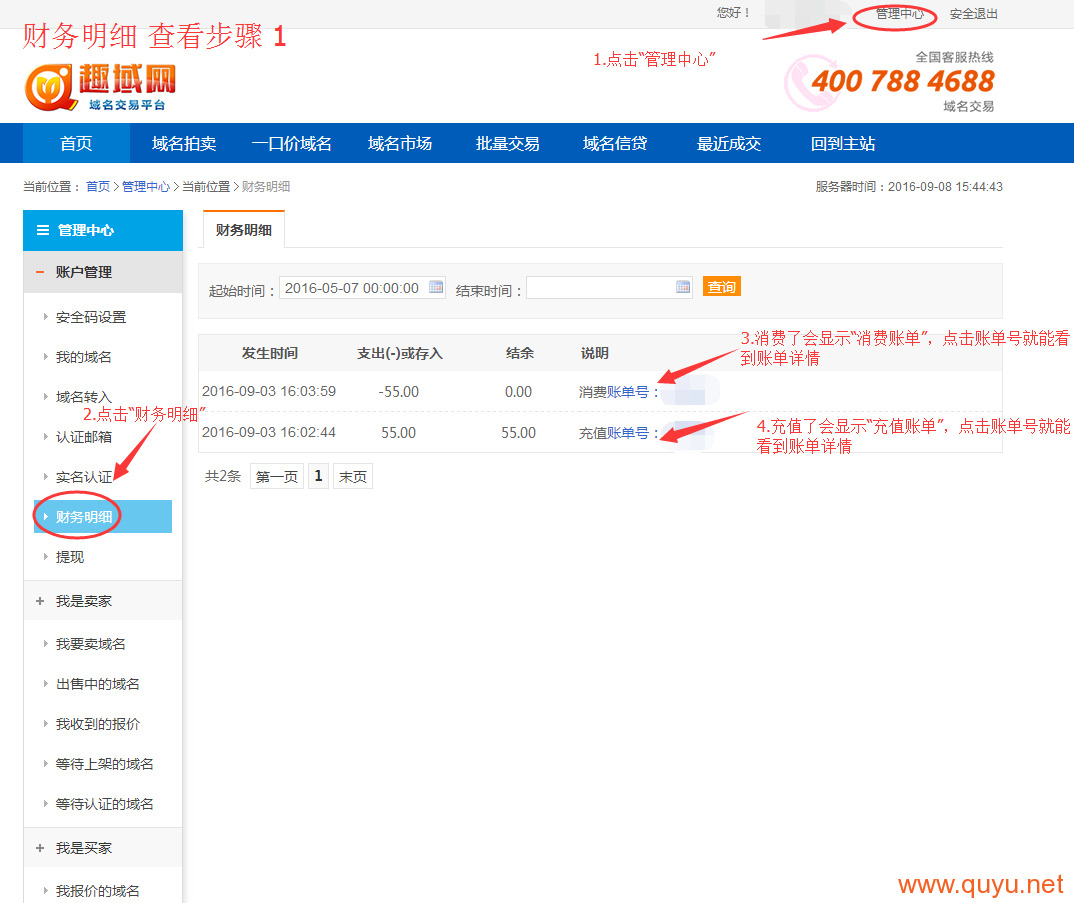1074x903 pixels.
Task: Collapse the 账户管理 section
Action: [x=40, y=272]
